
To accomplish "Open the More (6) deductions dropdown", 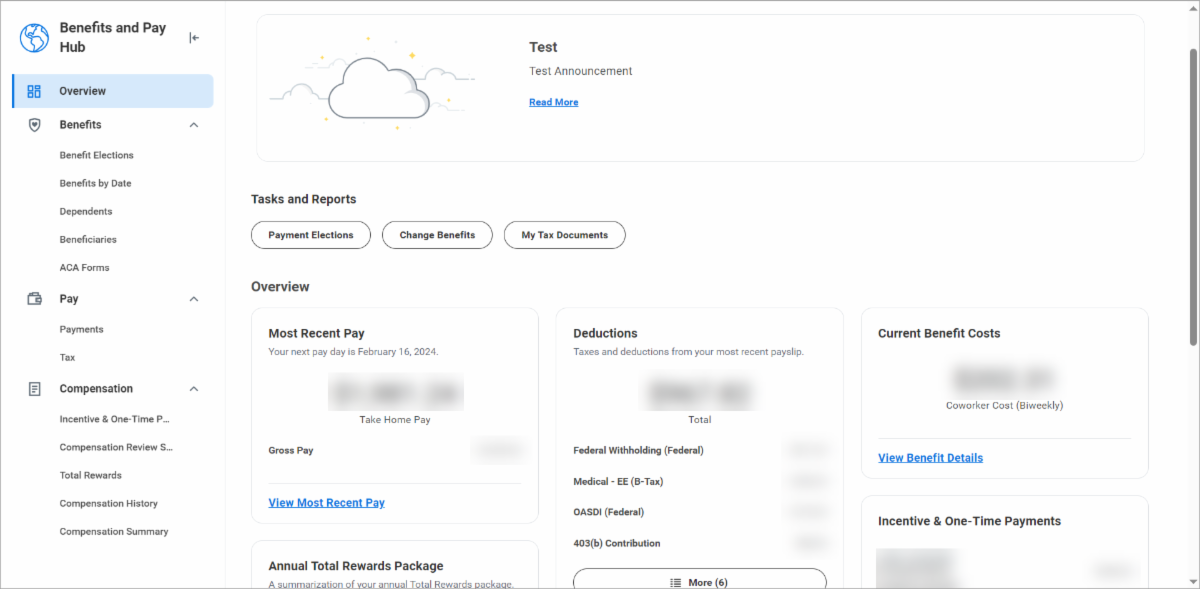I will [699, 580].
